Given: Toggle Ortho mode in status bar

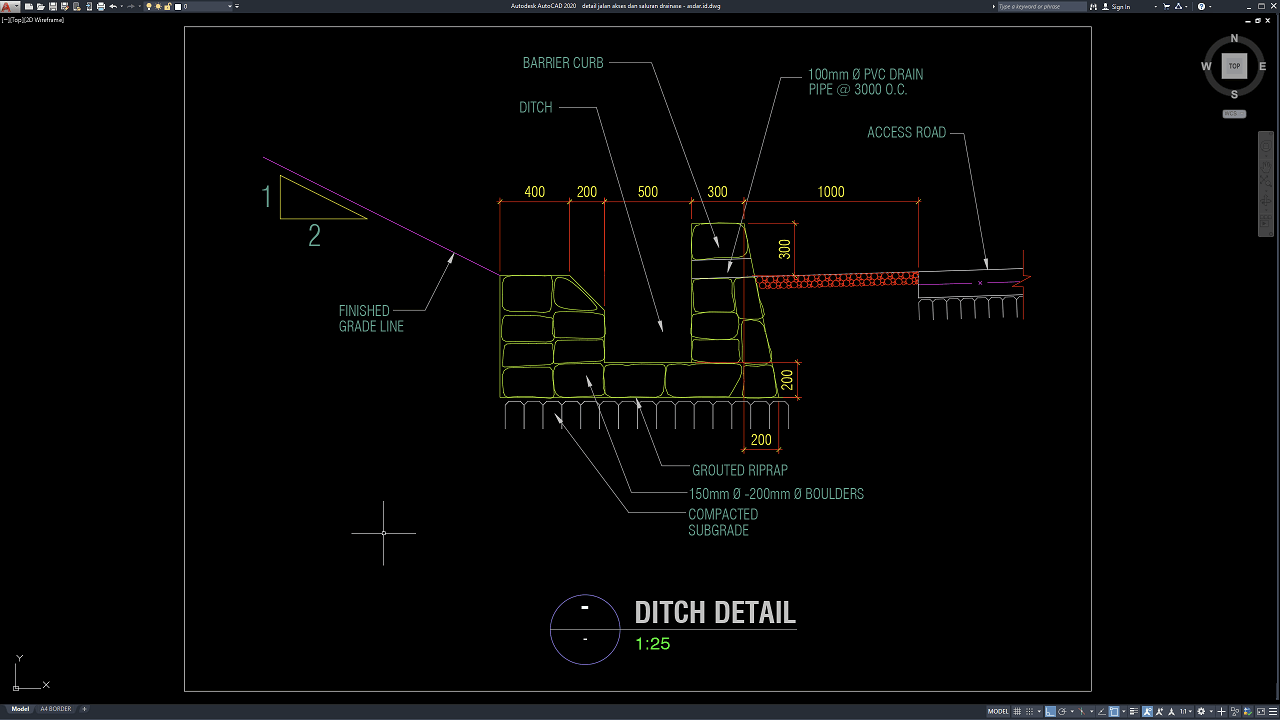Looking at the screenshot, I should click(1050, 712).
